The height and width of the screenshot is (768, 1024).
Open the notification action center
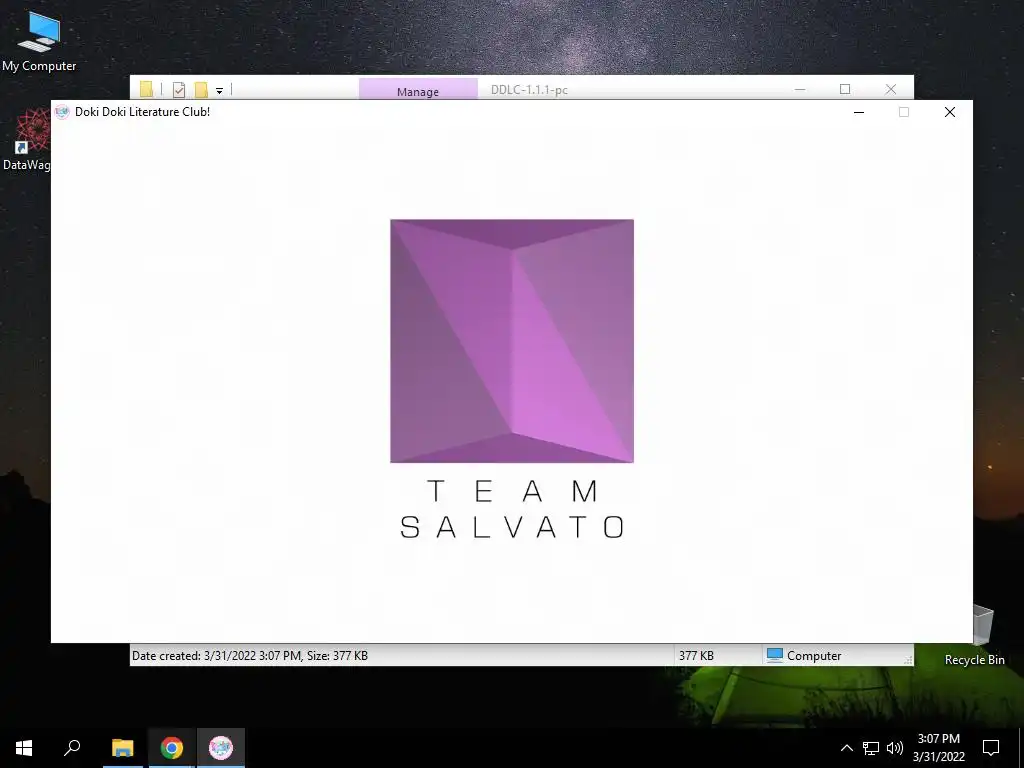click(991, 748)
